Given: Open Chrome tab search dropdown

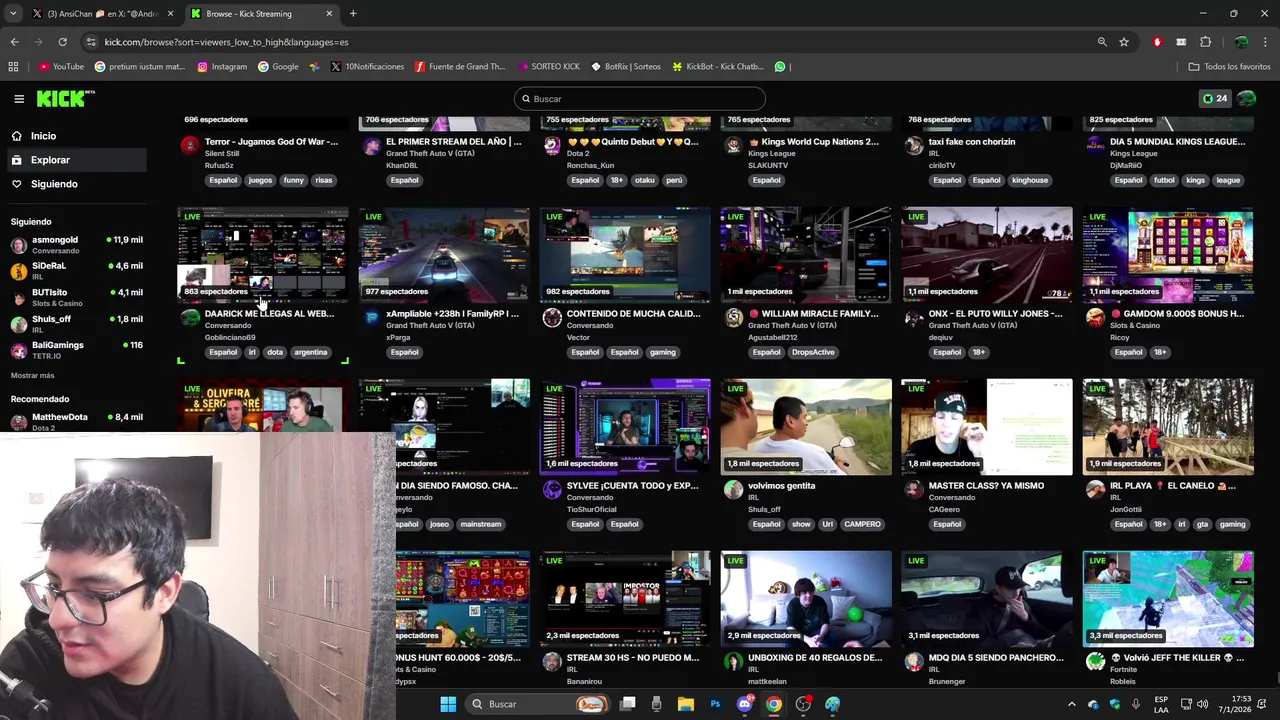Looking at the screenshot, I should (13, 14).
